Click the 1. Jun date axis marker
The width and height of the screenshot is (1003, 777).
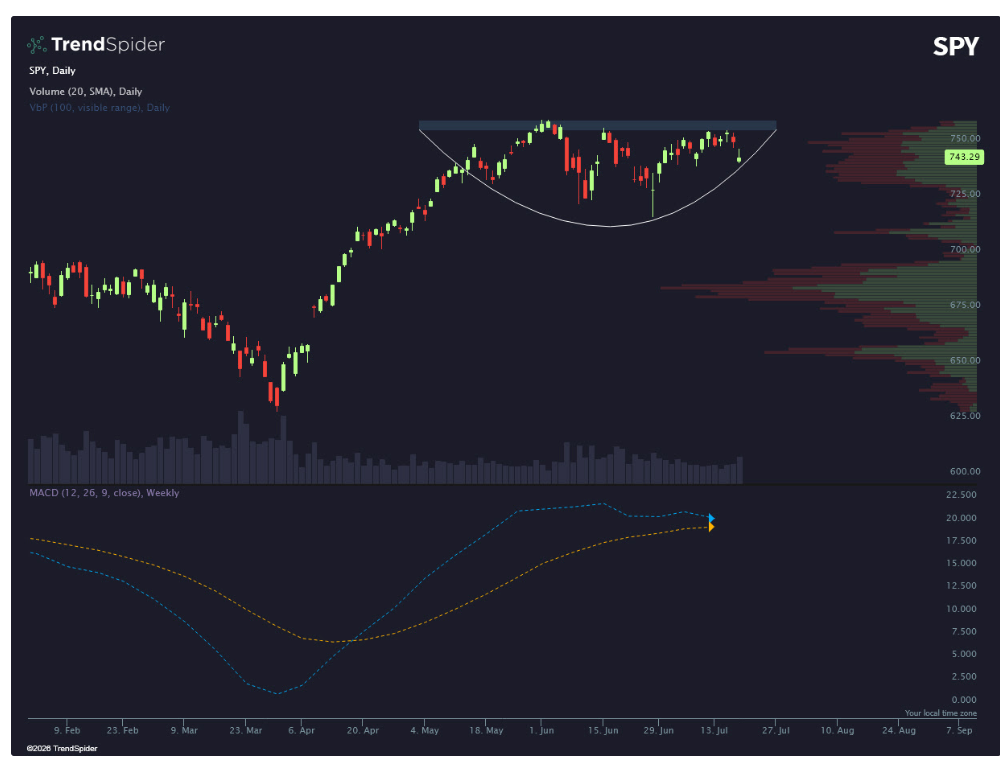pyautogui.click(x=542, y=730)
